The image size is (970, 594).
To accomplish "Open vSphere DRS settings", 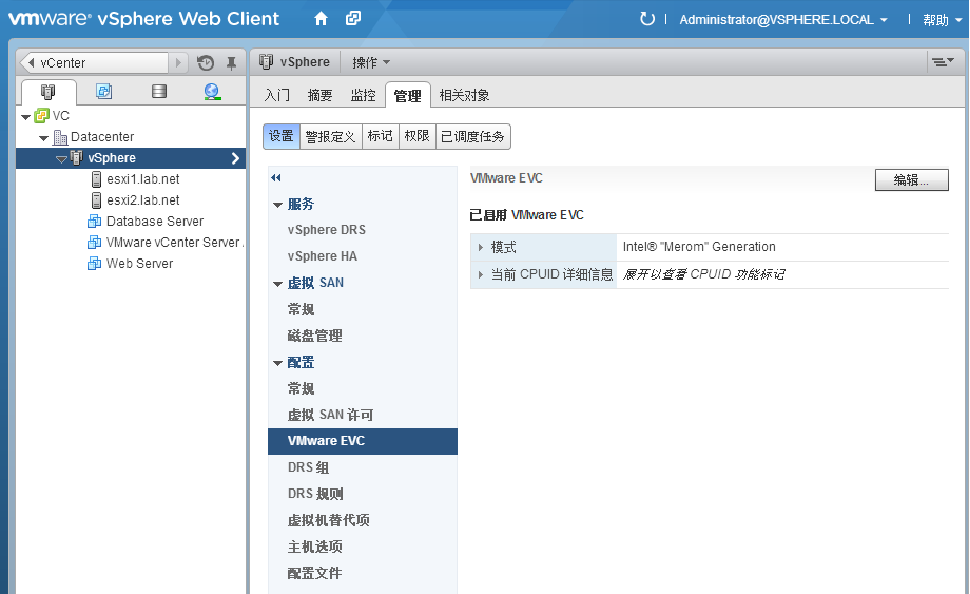I will [327, 230].
